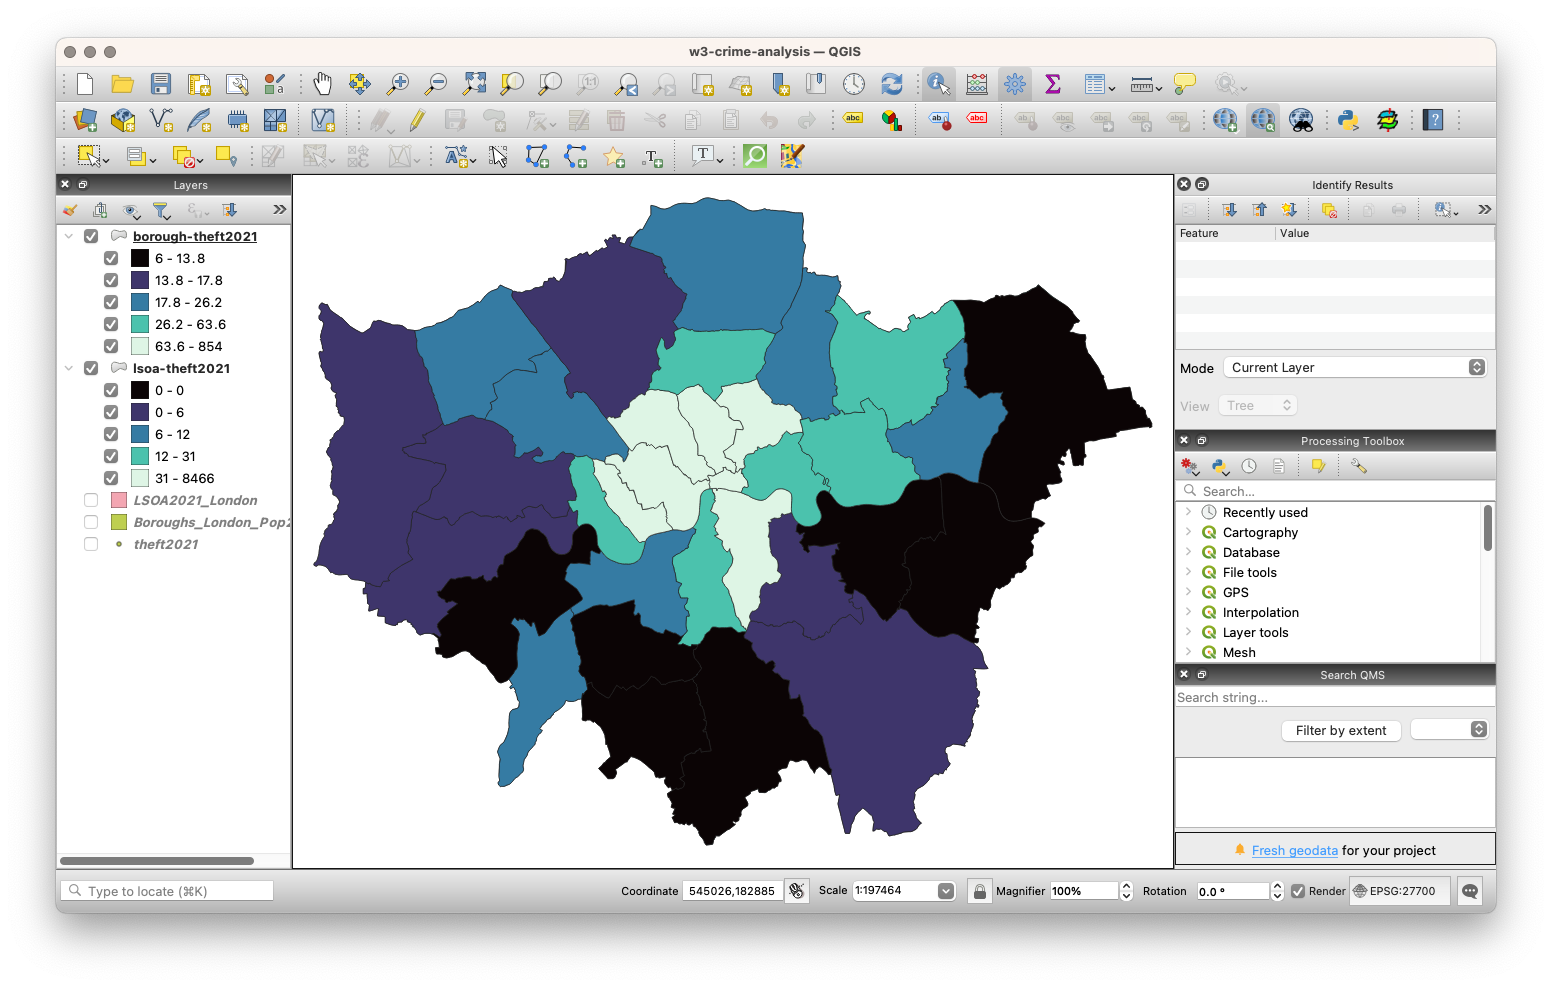Click the Text Annotation T icon
The image size is (1552, 987).
pyautogui.click(x=704, y=155)
